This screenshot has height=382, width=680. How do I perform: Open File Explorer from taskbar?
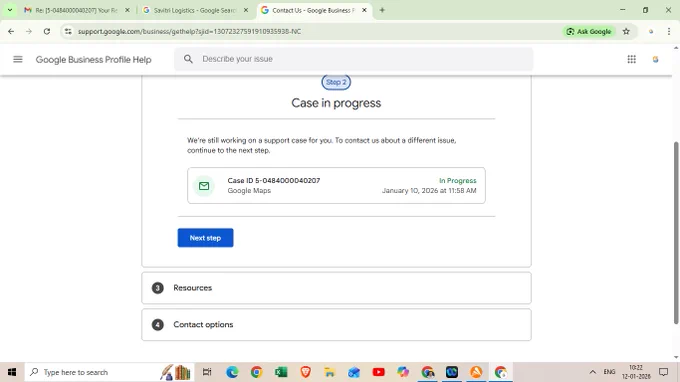[x=330, y=372]
